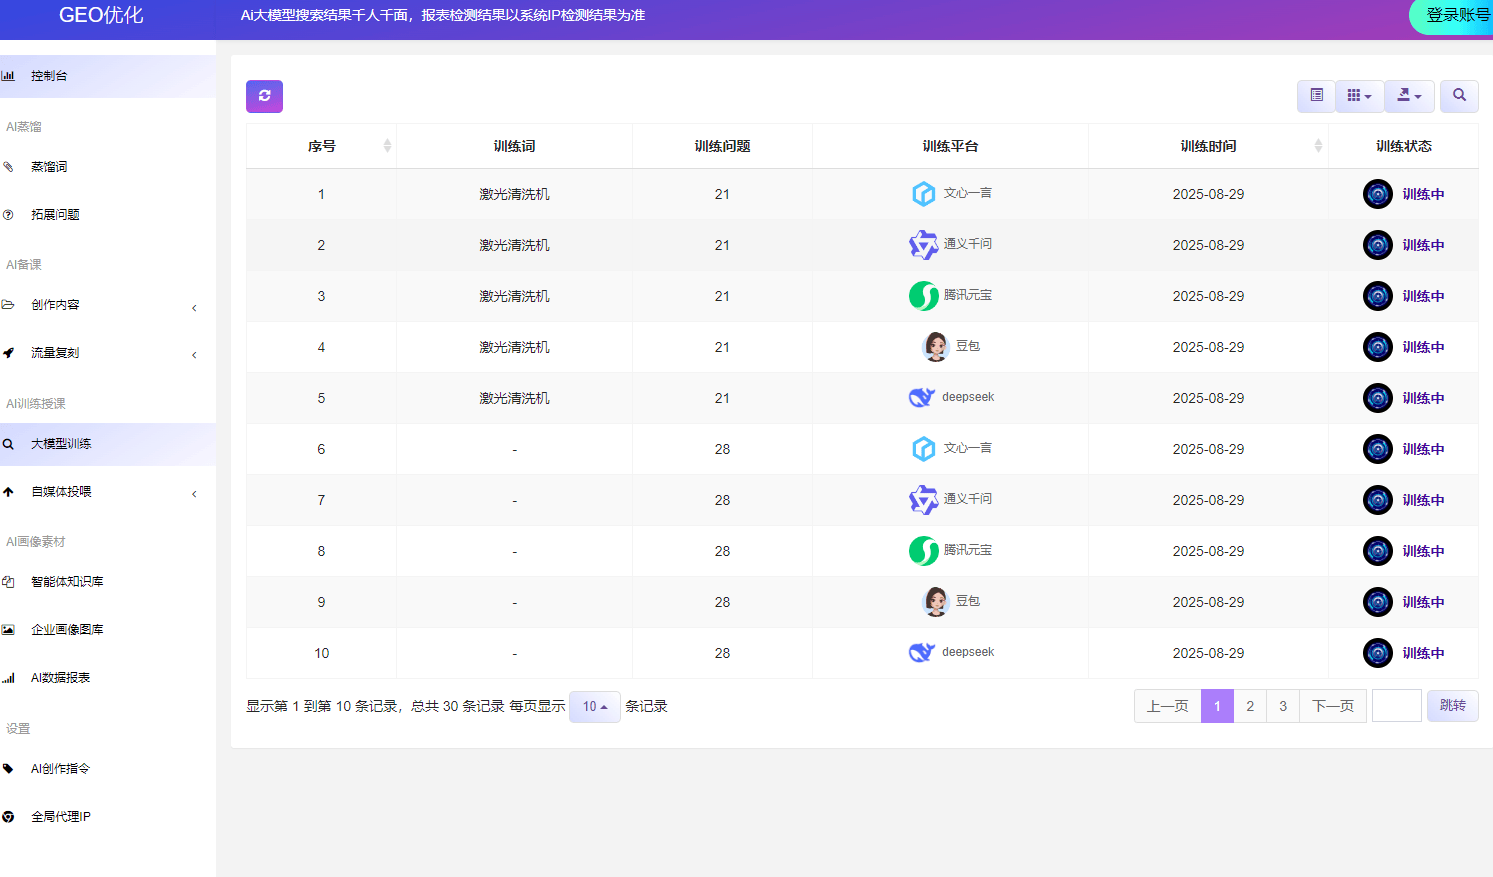The width and height of the screenshot is (1493, 877).
Task: Toggle sorting on the 训练时间 column
Action: pyautogui.click(x=1317, y=145)
